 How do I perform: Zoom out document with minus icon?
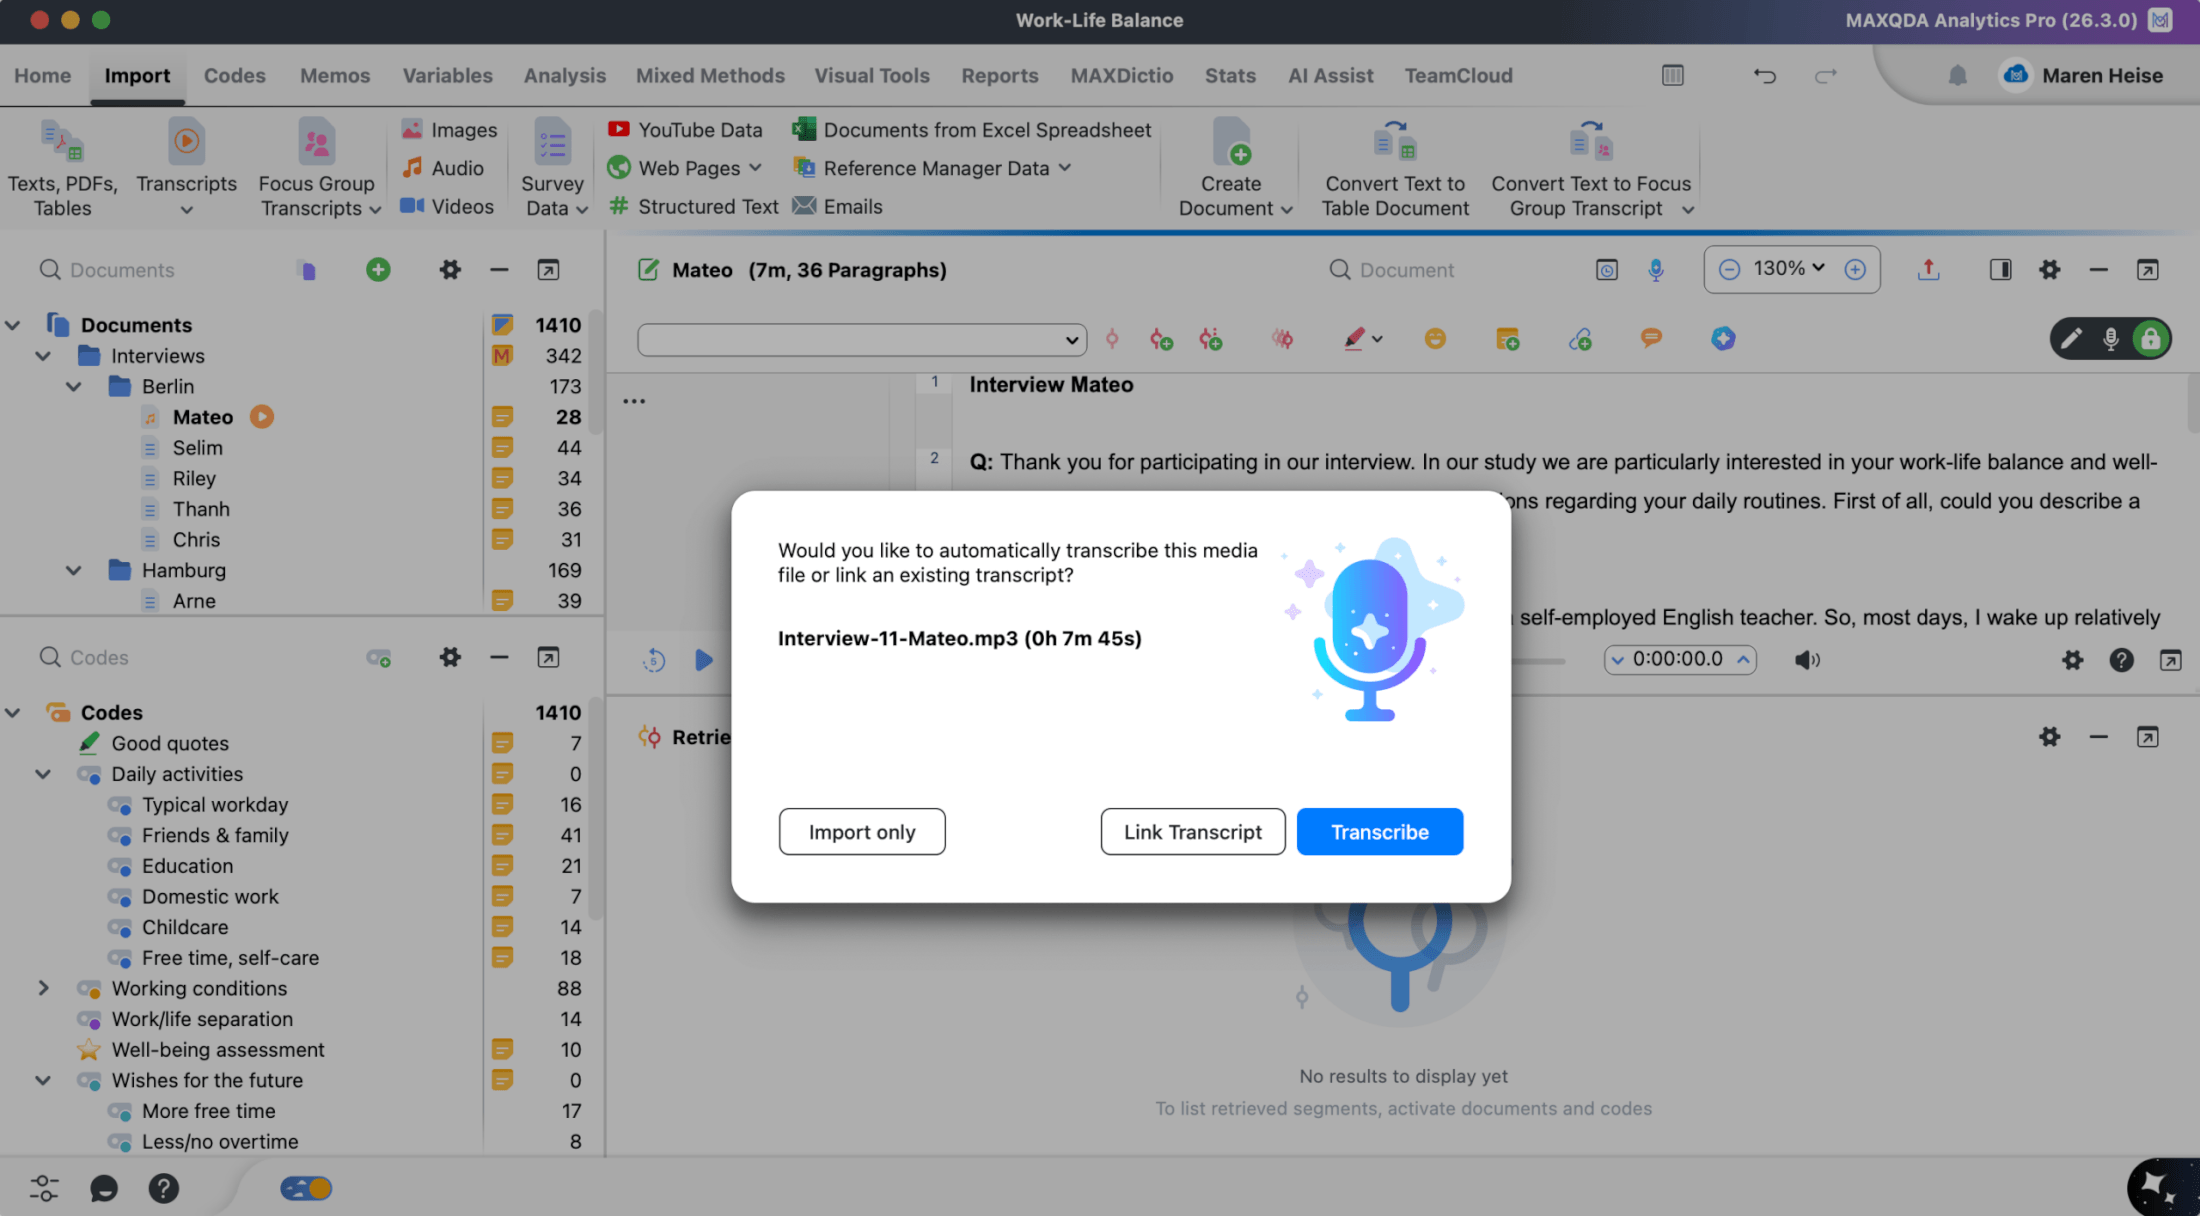1729,269
